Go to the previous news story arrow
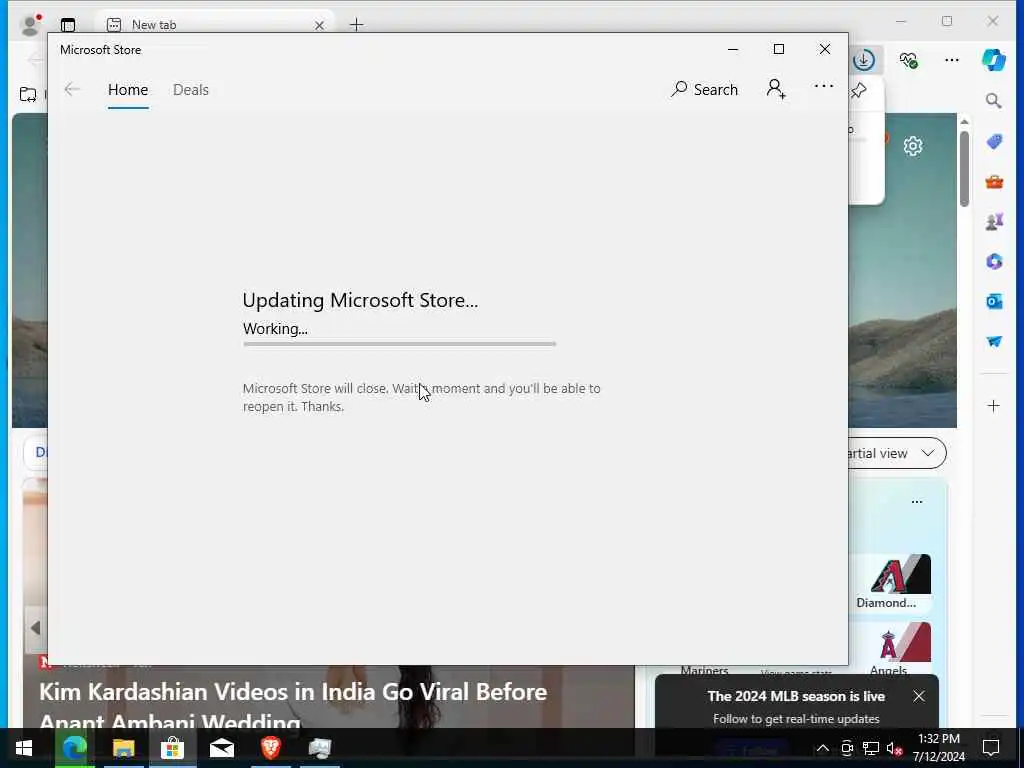Image resolution: width=1024 pixels, height=768 pixels. 35,628
